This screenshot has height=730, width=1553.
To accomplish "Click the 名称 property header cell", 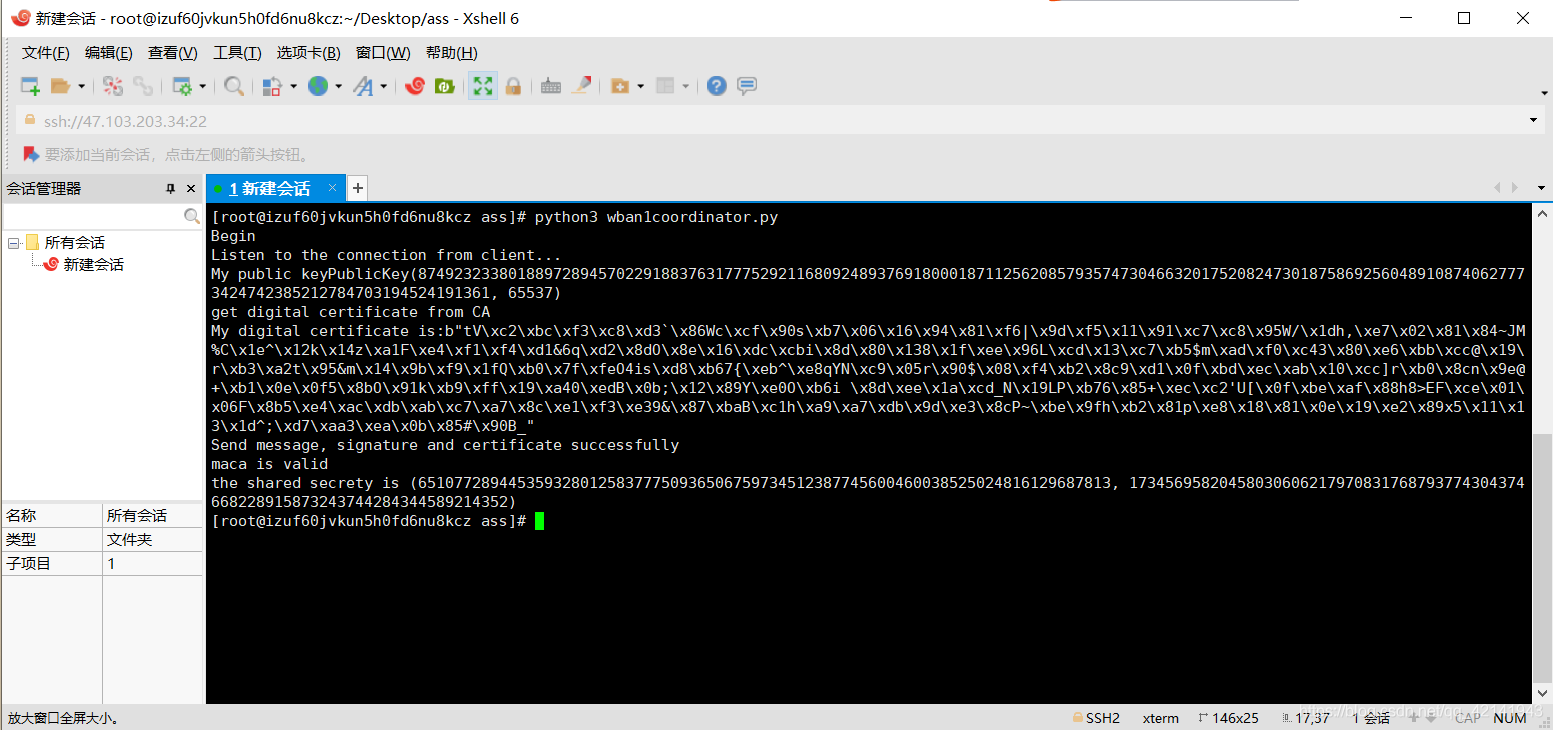I will click(x=52, y=516).
